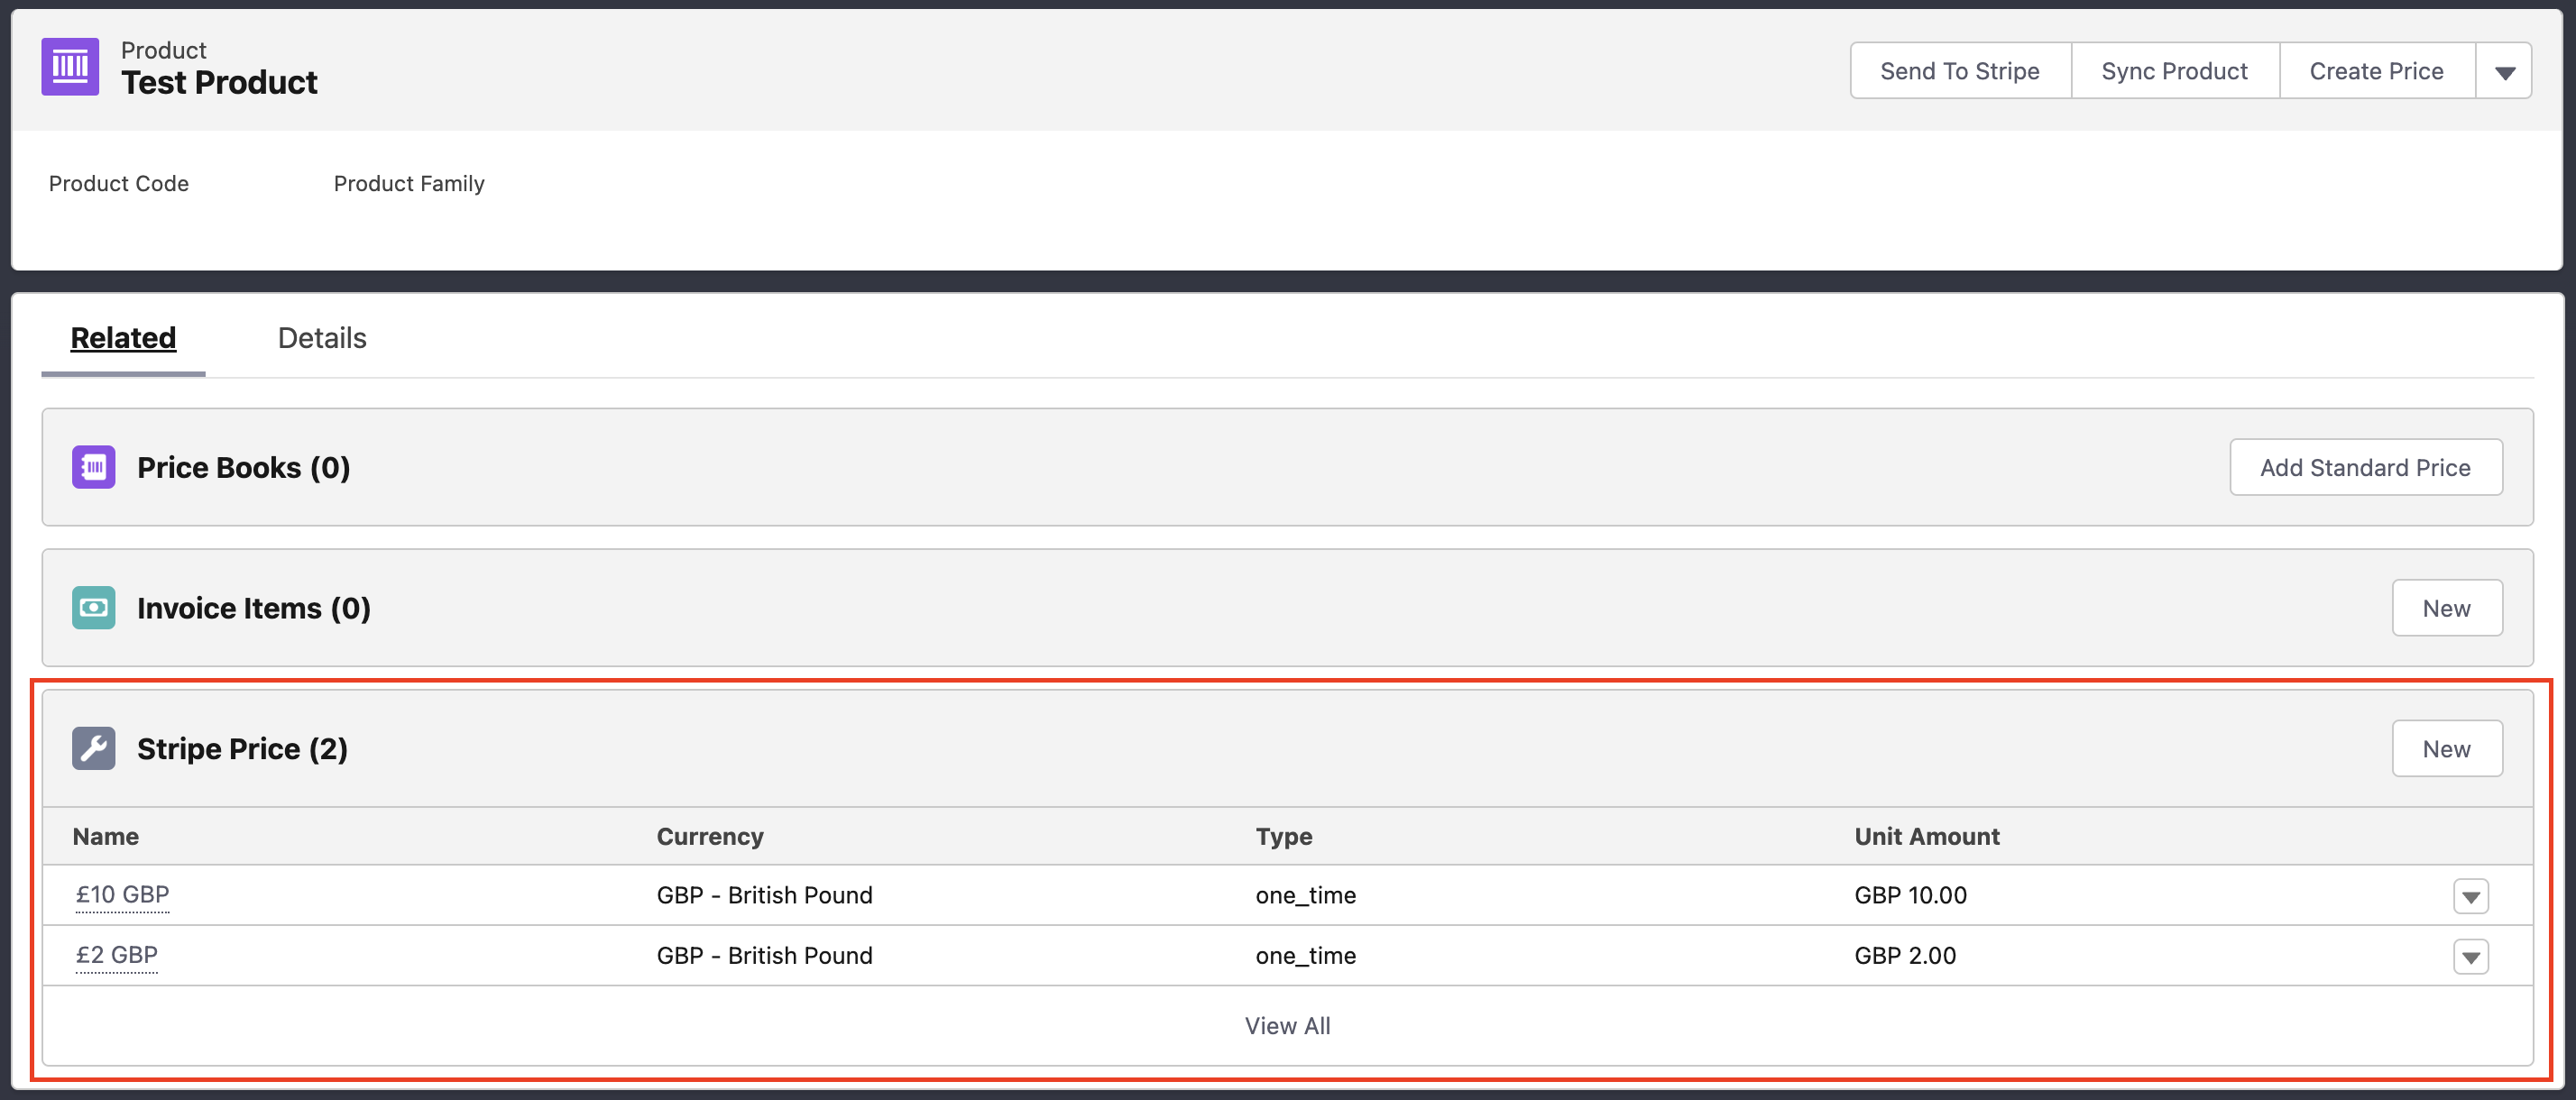Switch to the Details tab
Image resolution: width=2576 pixels, height=1100 pixels.
322,338
